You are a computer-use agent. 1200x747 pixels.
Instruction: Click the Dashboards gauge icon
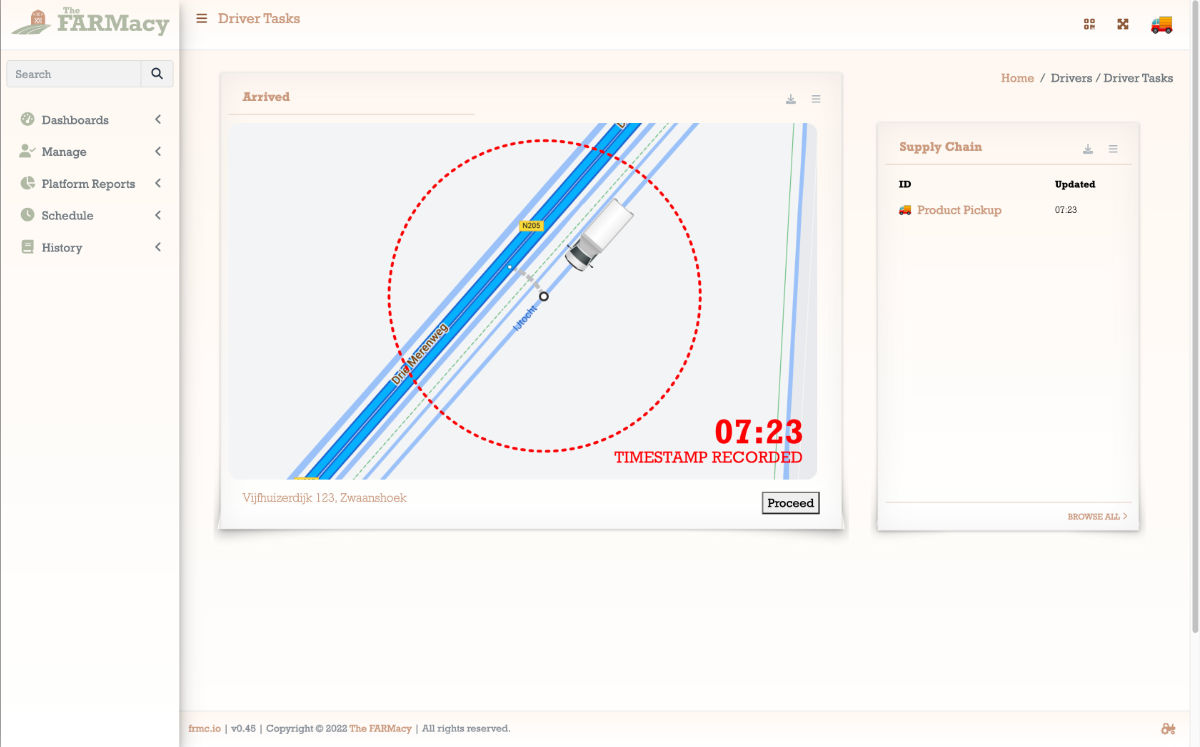[28, 120]
